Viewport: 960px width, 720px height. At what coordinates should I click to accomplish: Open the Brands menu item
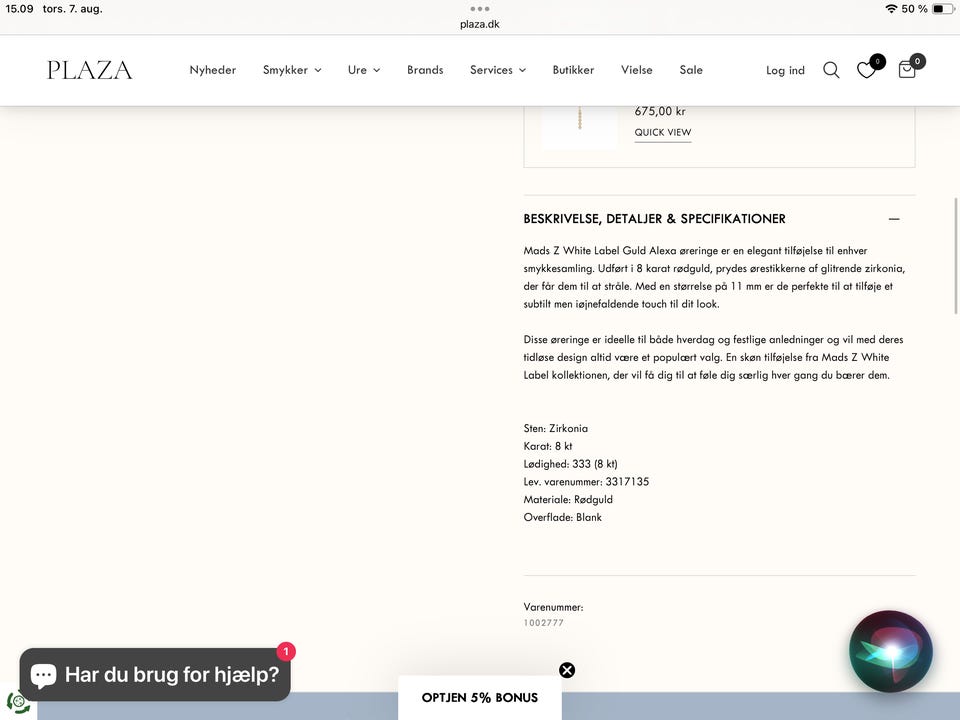(x=425, y=70)
